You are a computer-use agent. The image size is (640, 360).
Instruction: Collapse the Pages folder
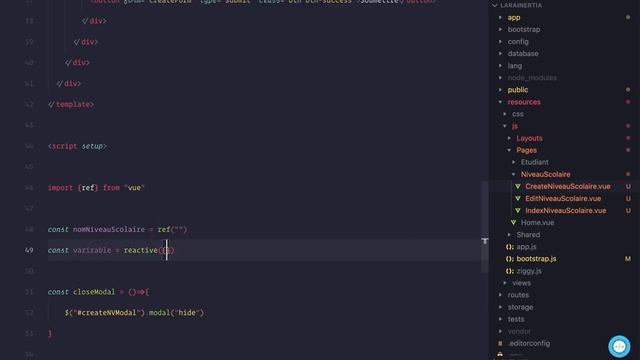point(509,150)
